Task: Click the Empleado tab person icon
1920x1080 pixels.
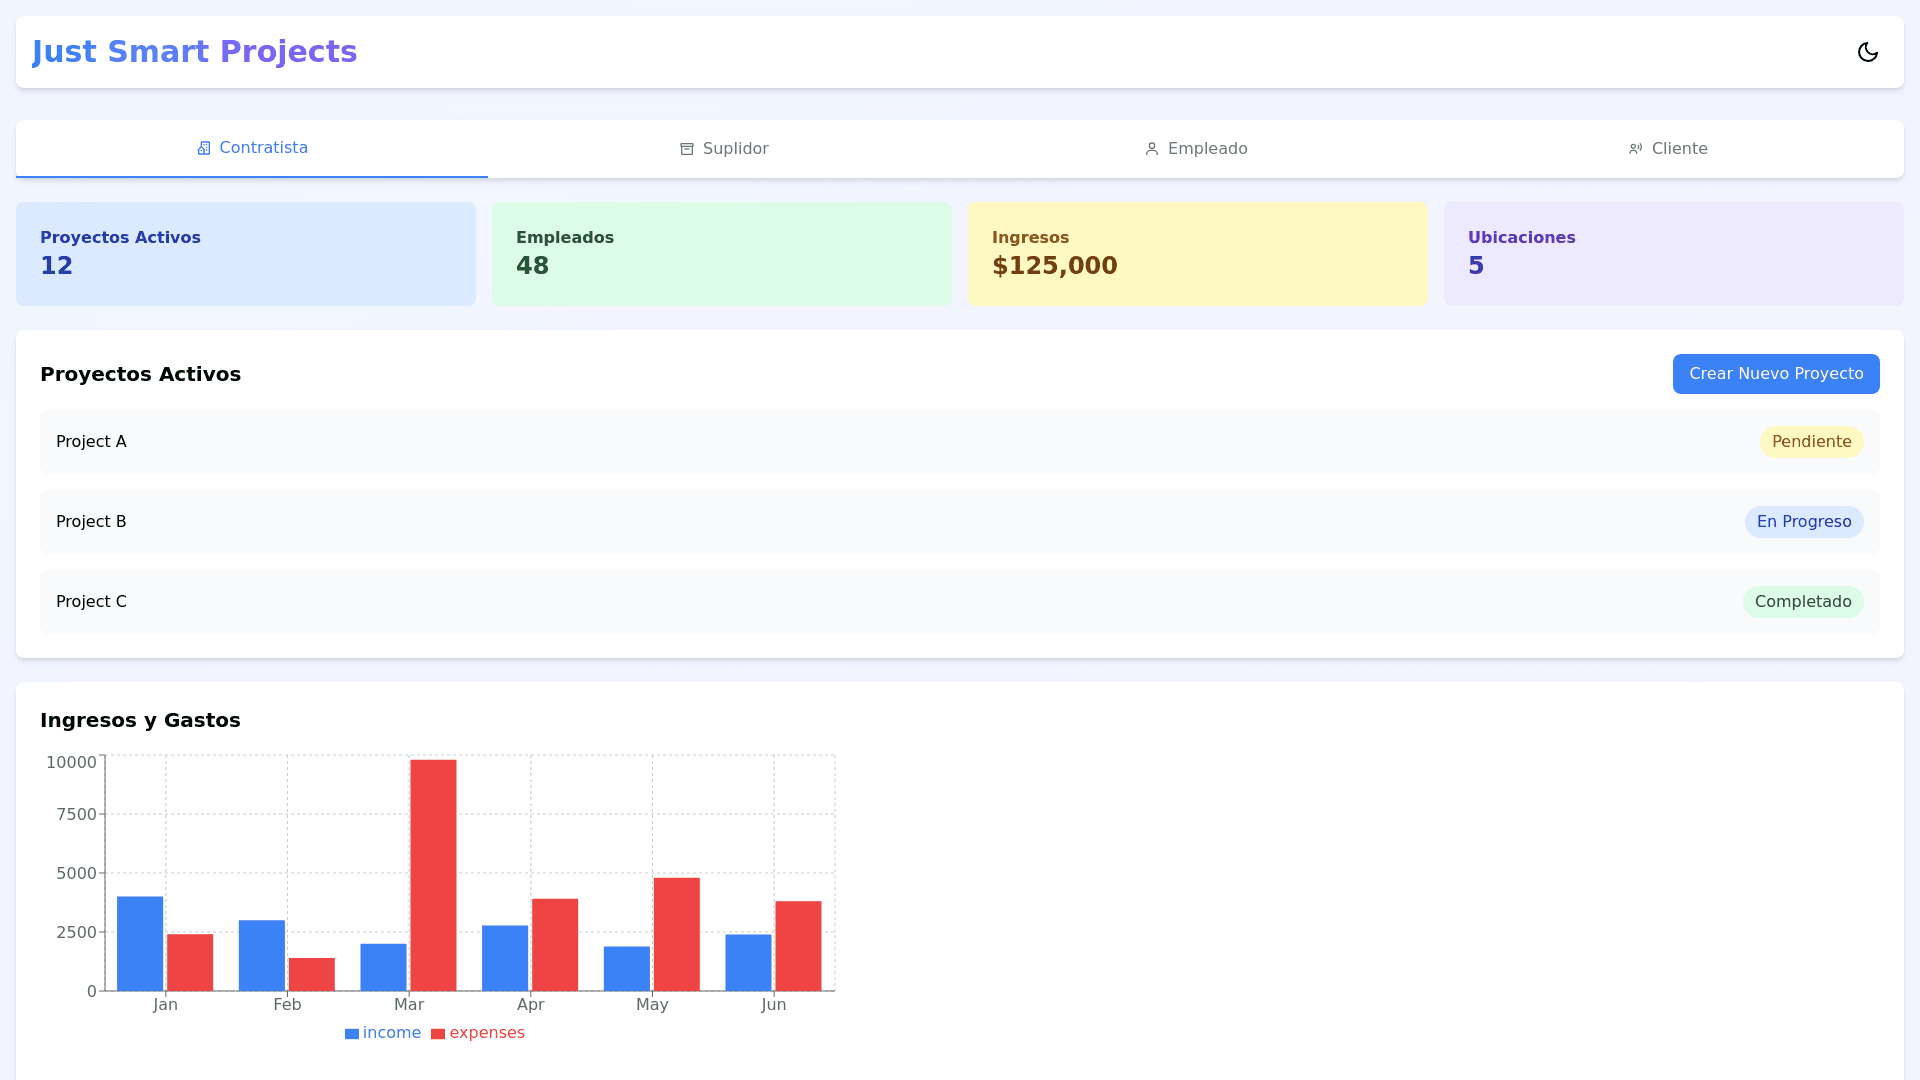Action: 1152,149
